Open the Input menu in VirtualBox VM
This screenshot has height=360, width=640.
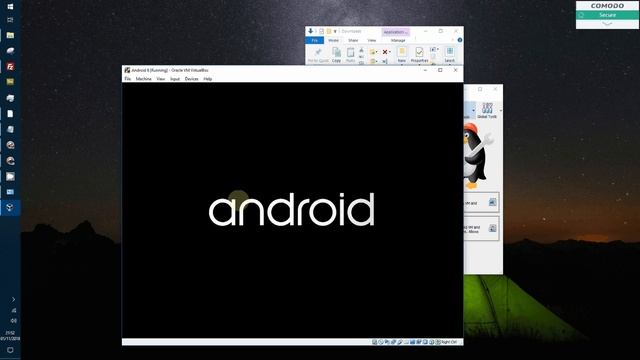[x=175, y=79]
